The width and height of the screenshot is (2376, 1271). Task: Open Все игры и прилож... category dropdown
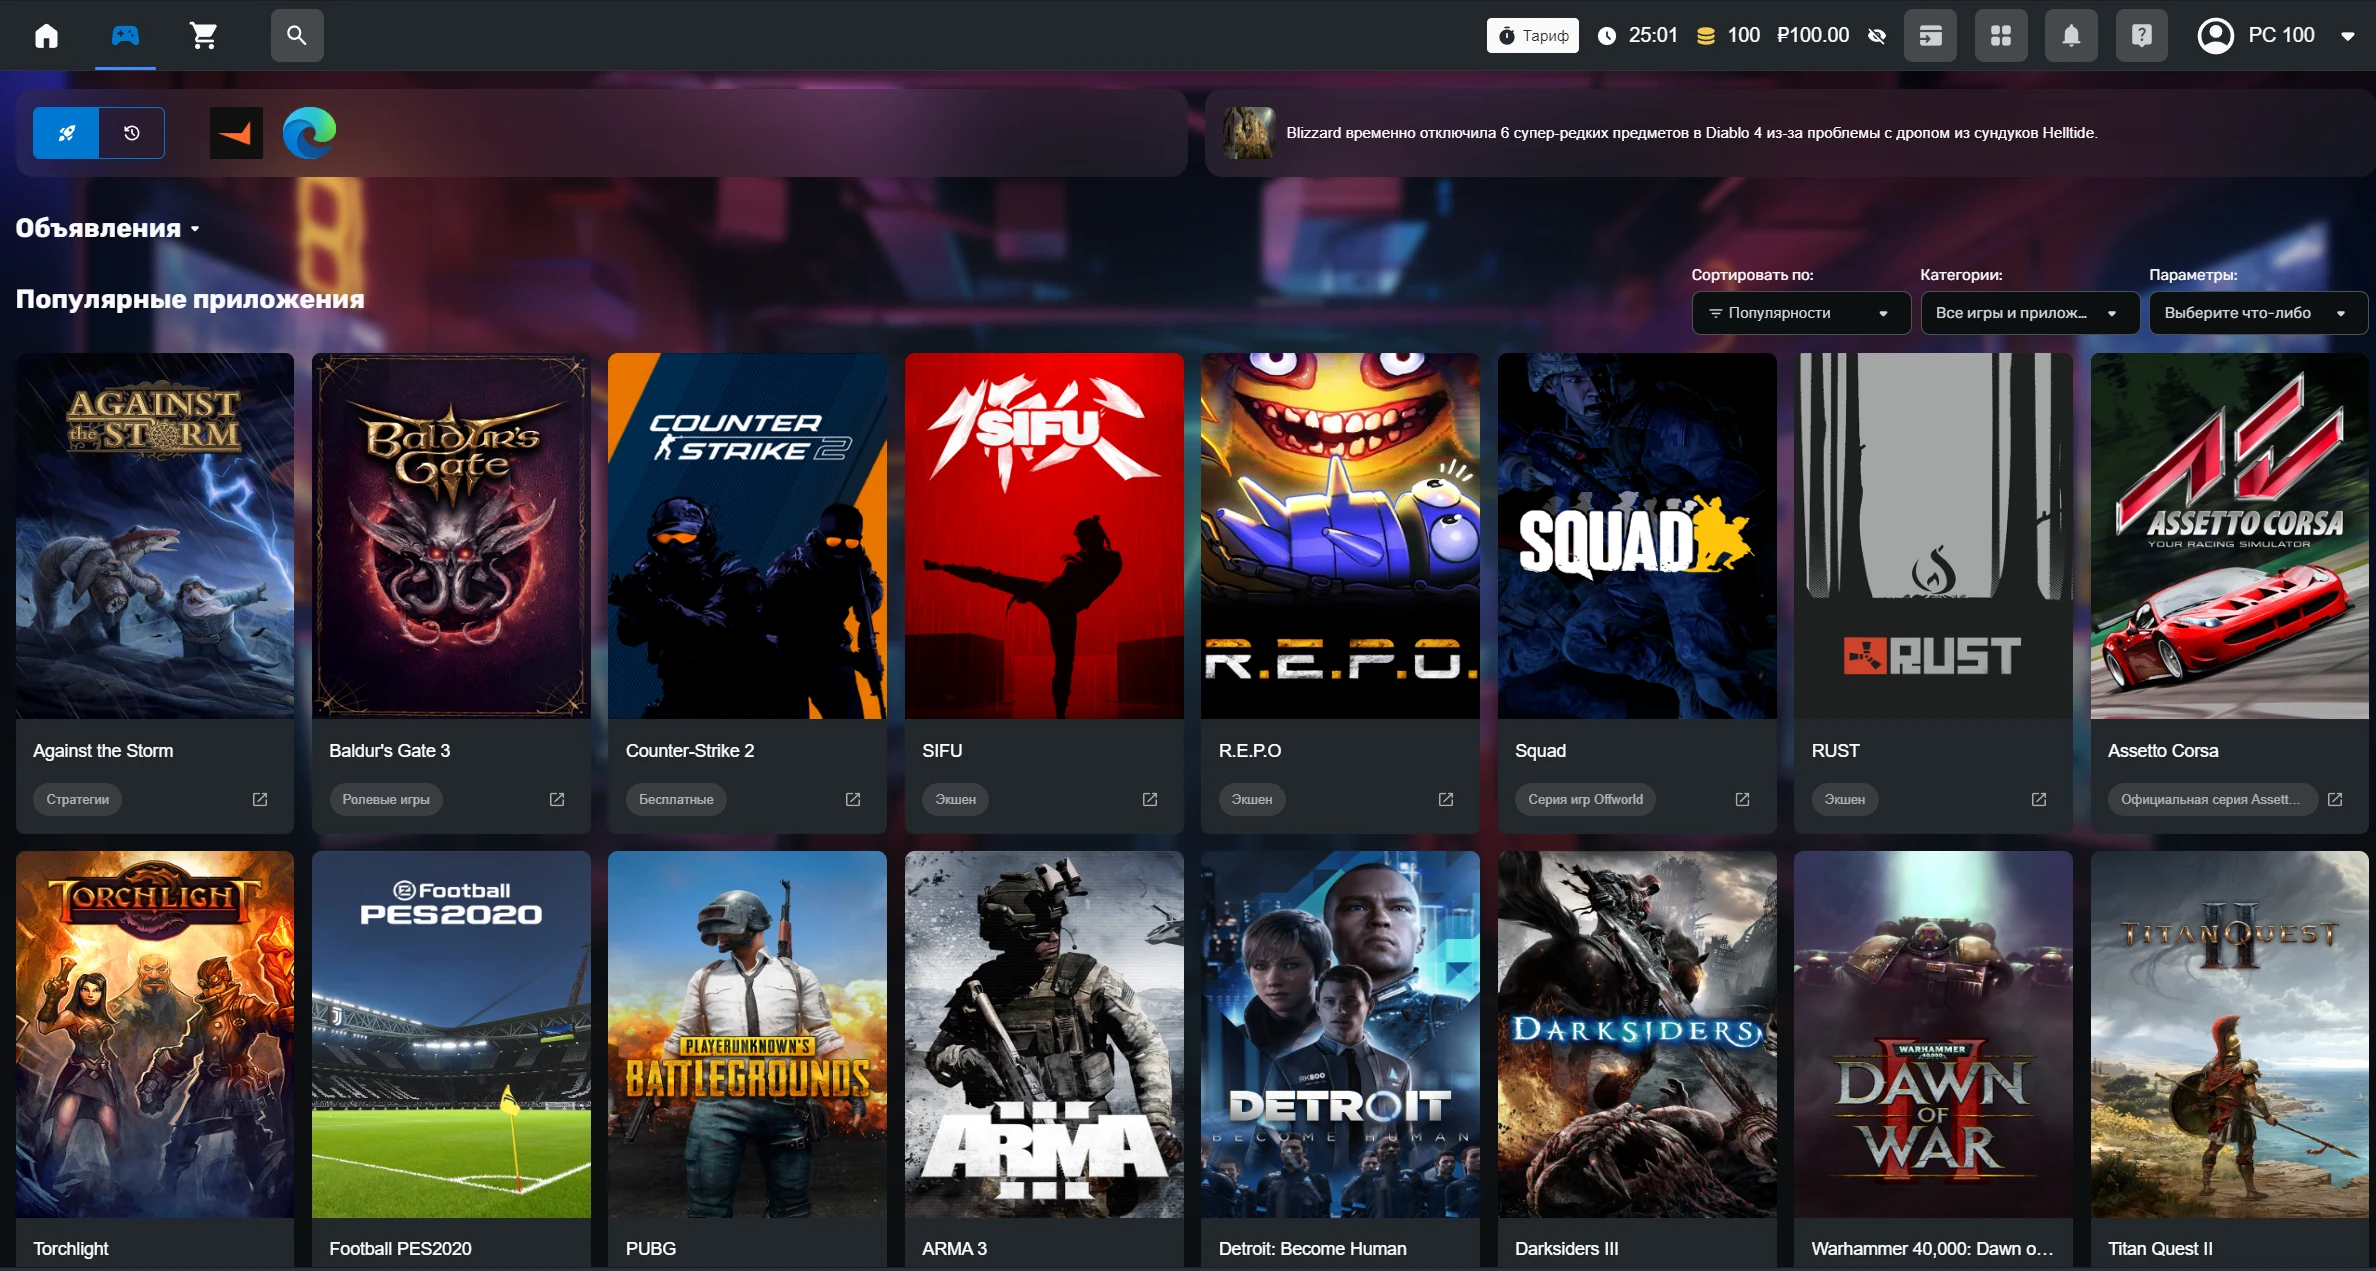tap(2030, 313)
